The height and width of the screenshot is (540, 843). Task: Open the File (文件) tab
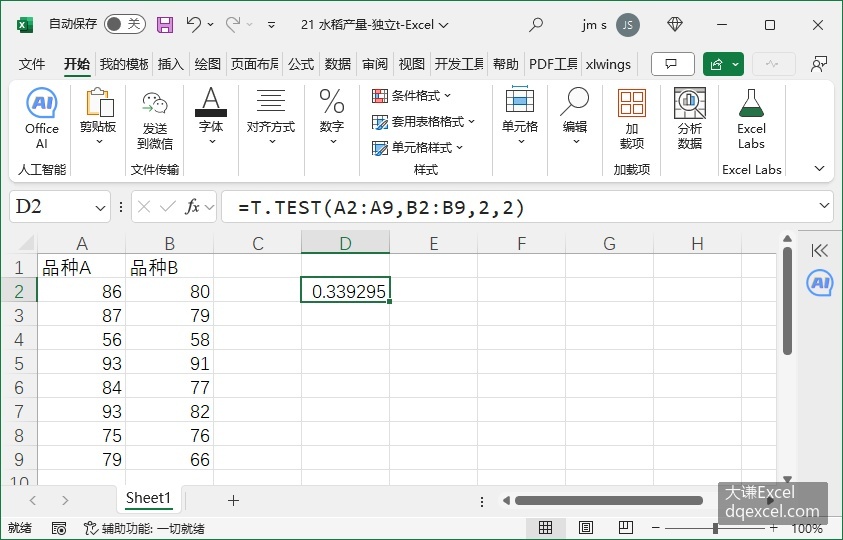[32, 65]
